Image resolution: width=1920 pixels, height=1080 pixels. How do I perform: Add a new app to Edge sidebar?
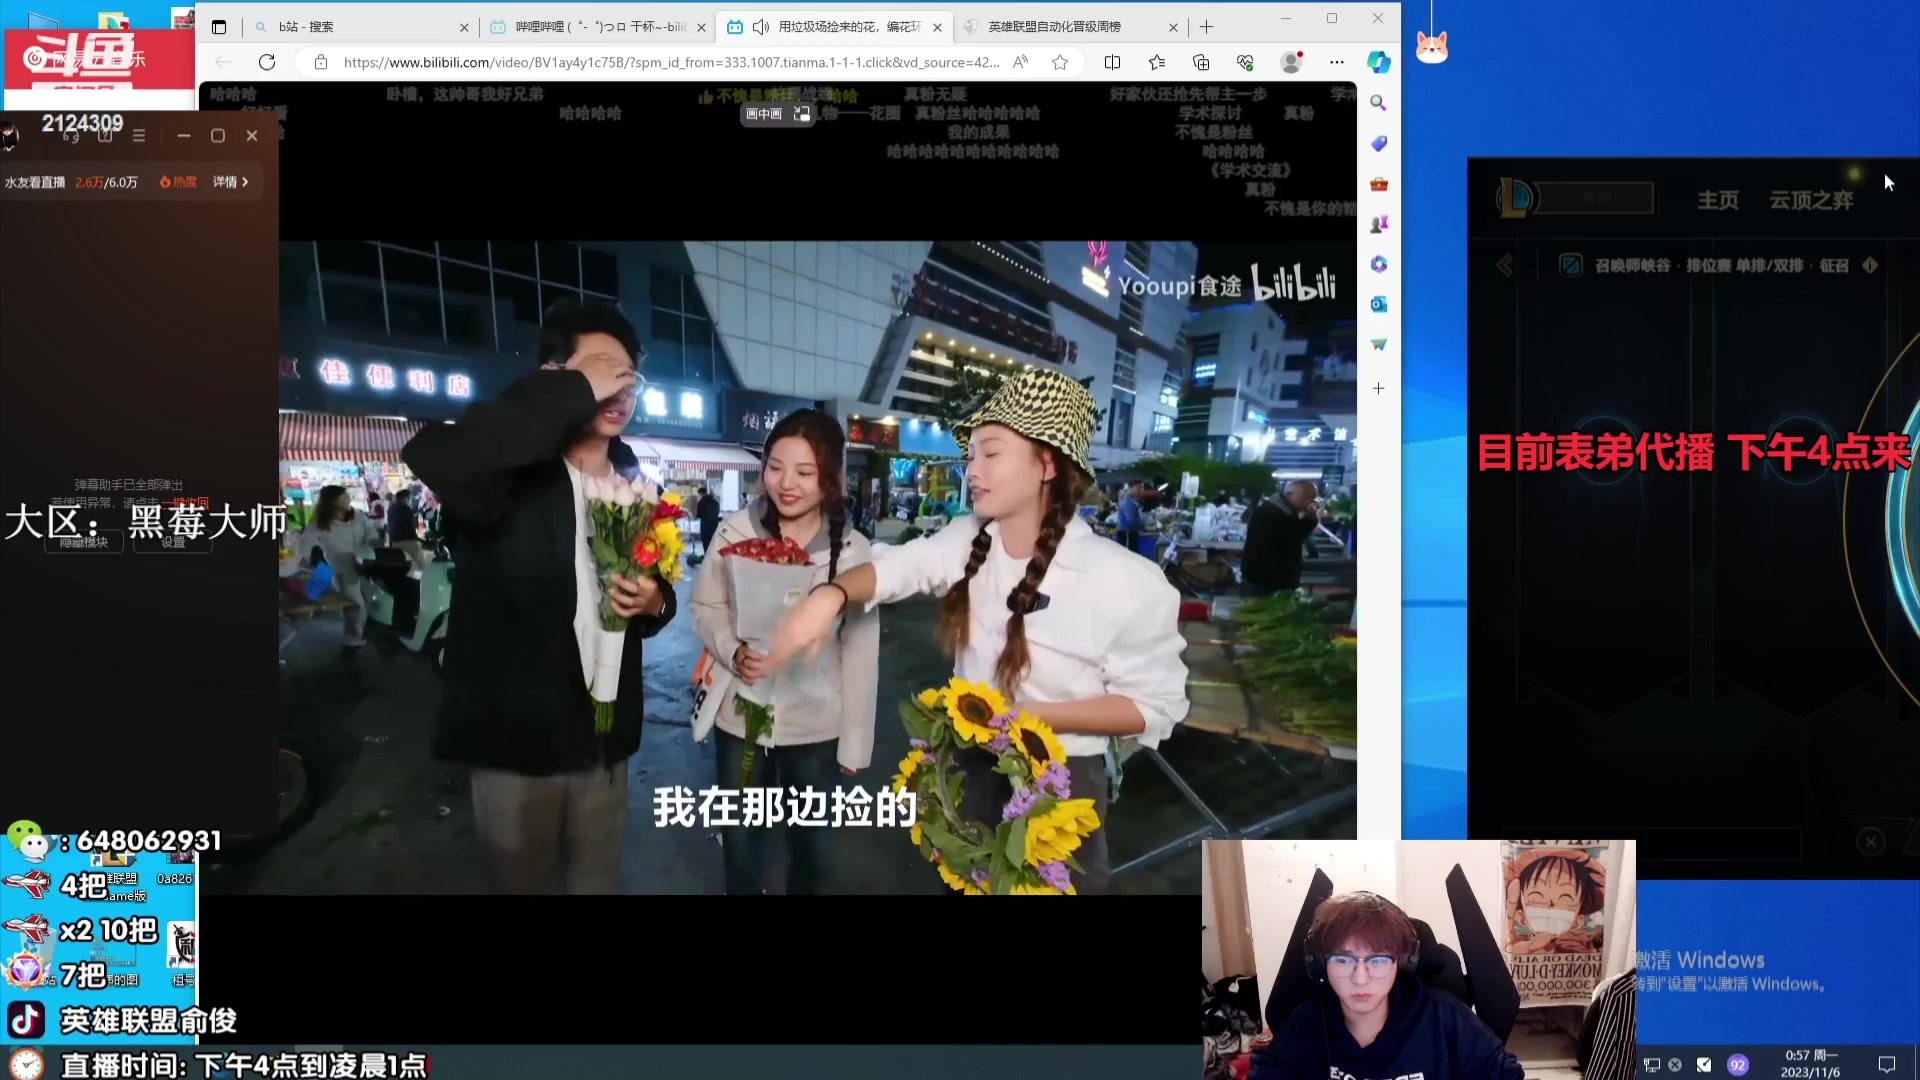click(1378, 388)
